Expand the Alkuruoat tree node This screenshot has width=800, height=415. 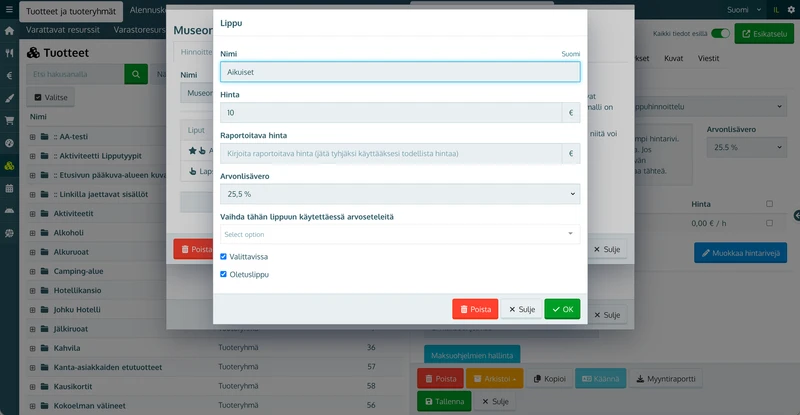coord(32,252)
